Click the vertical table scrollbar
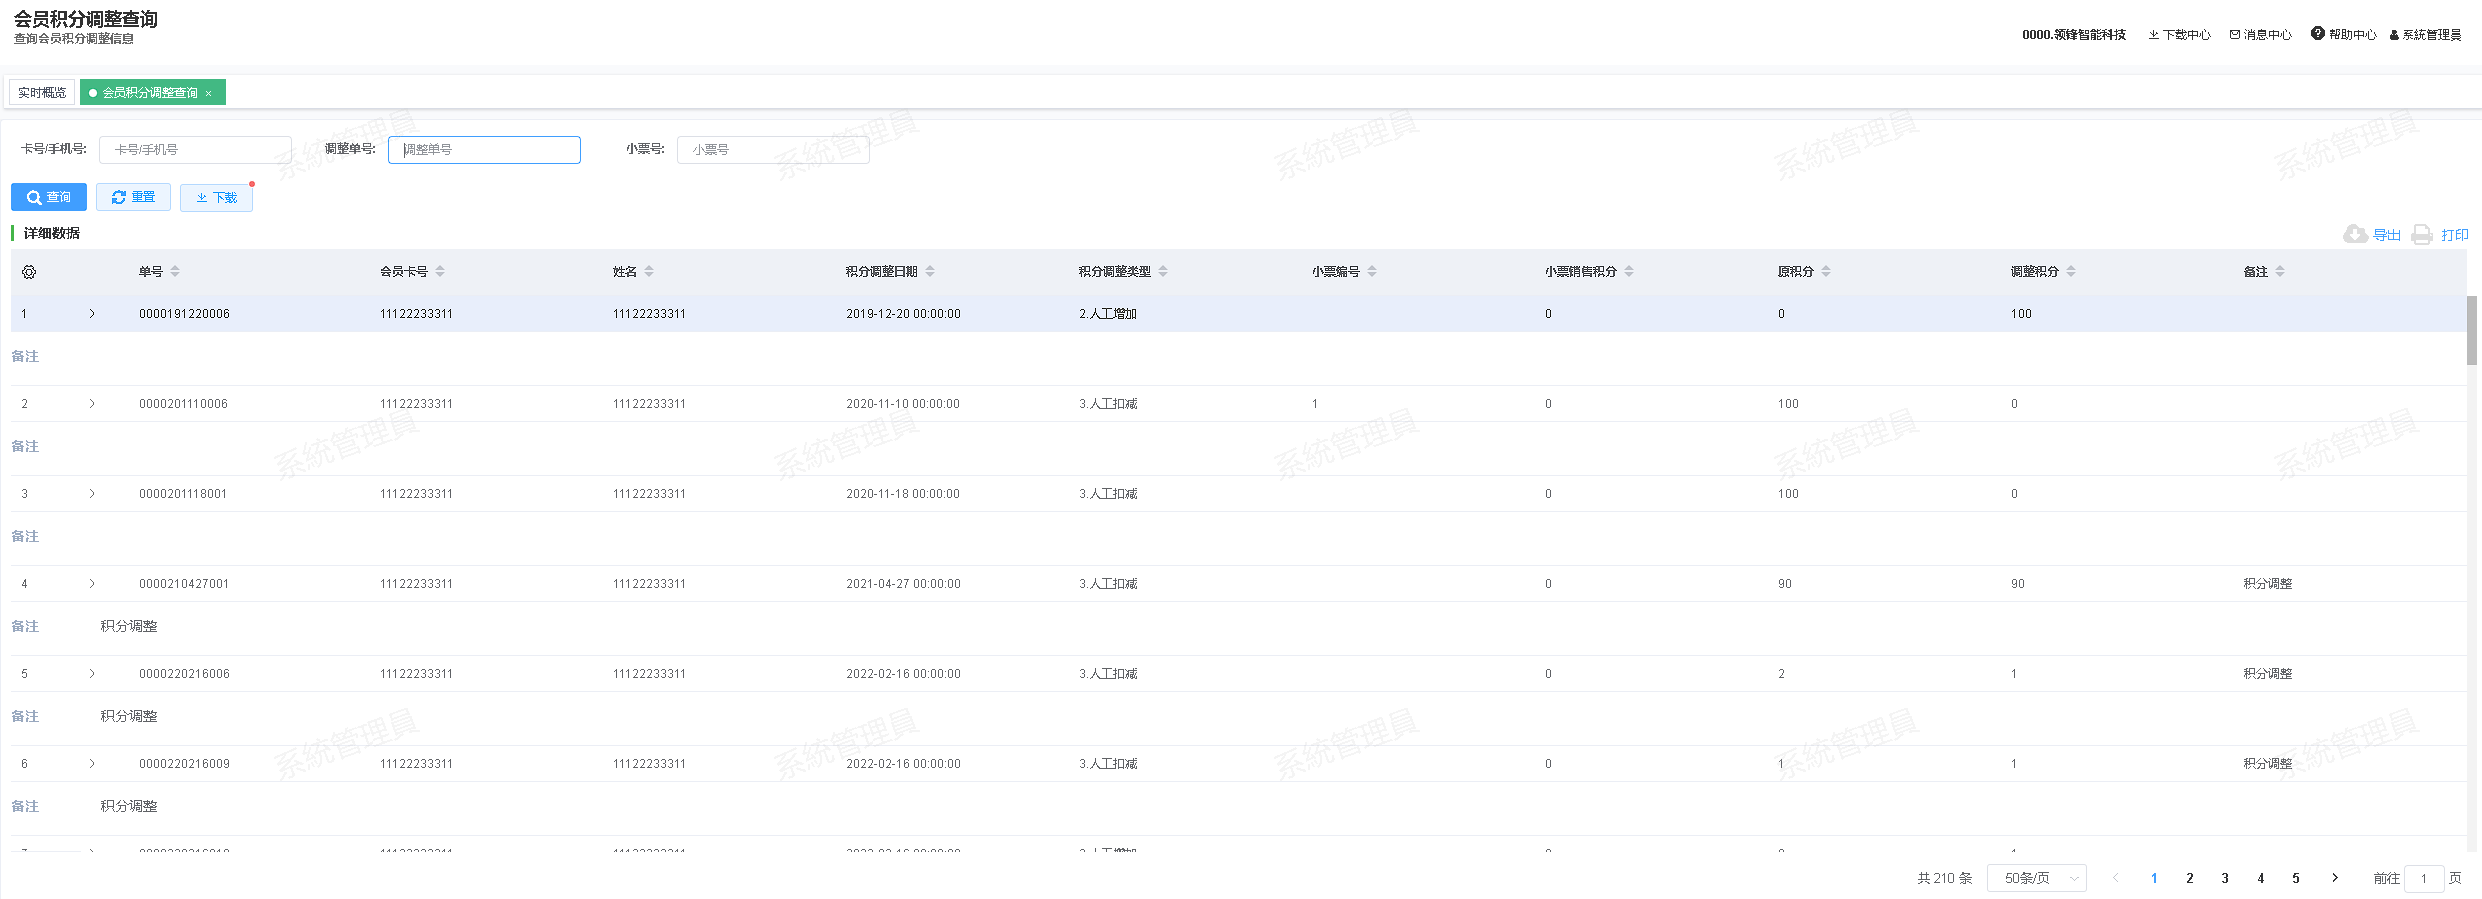Viewport: 2482px width, 899px height. click(2471, 331)
